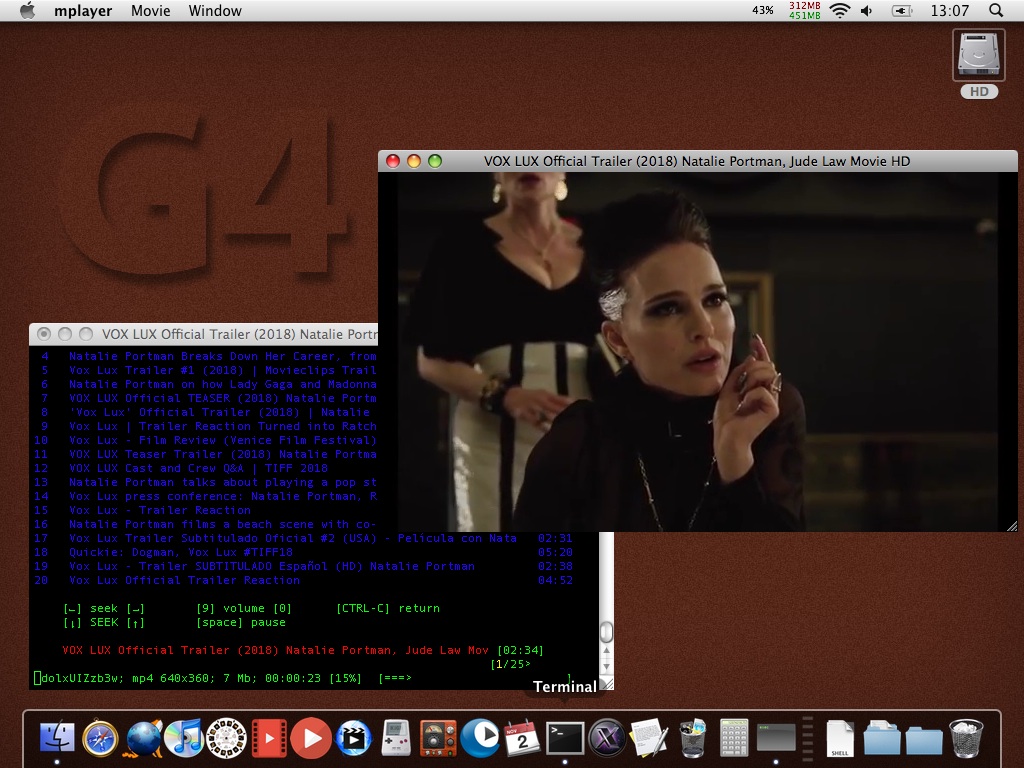The image size is (1024, 768).
Task: Launch the Calculator dock icon
Action: click(x=734, y=738)
